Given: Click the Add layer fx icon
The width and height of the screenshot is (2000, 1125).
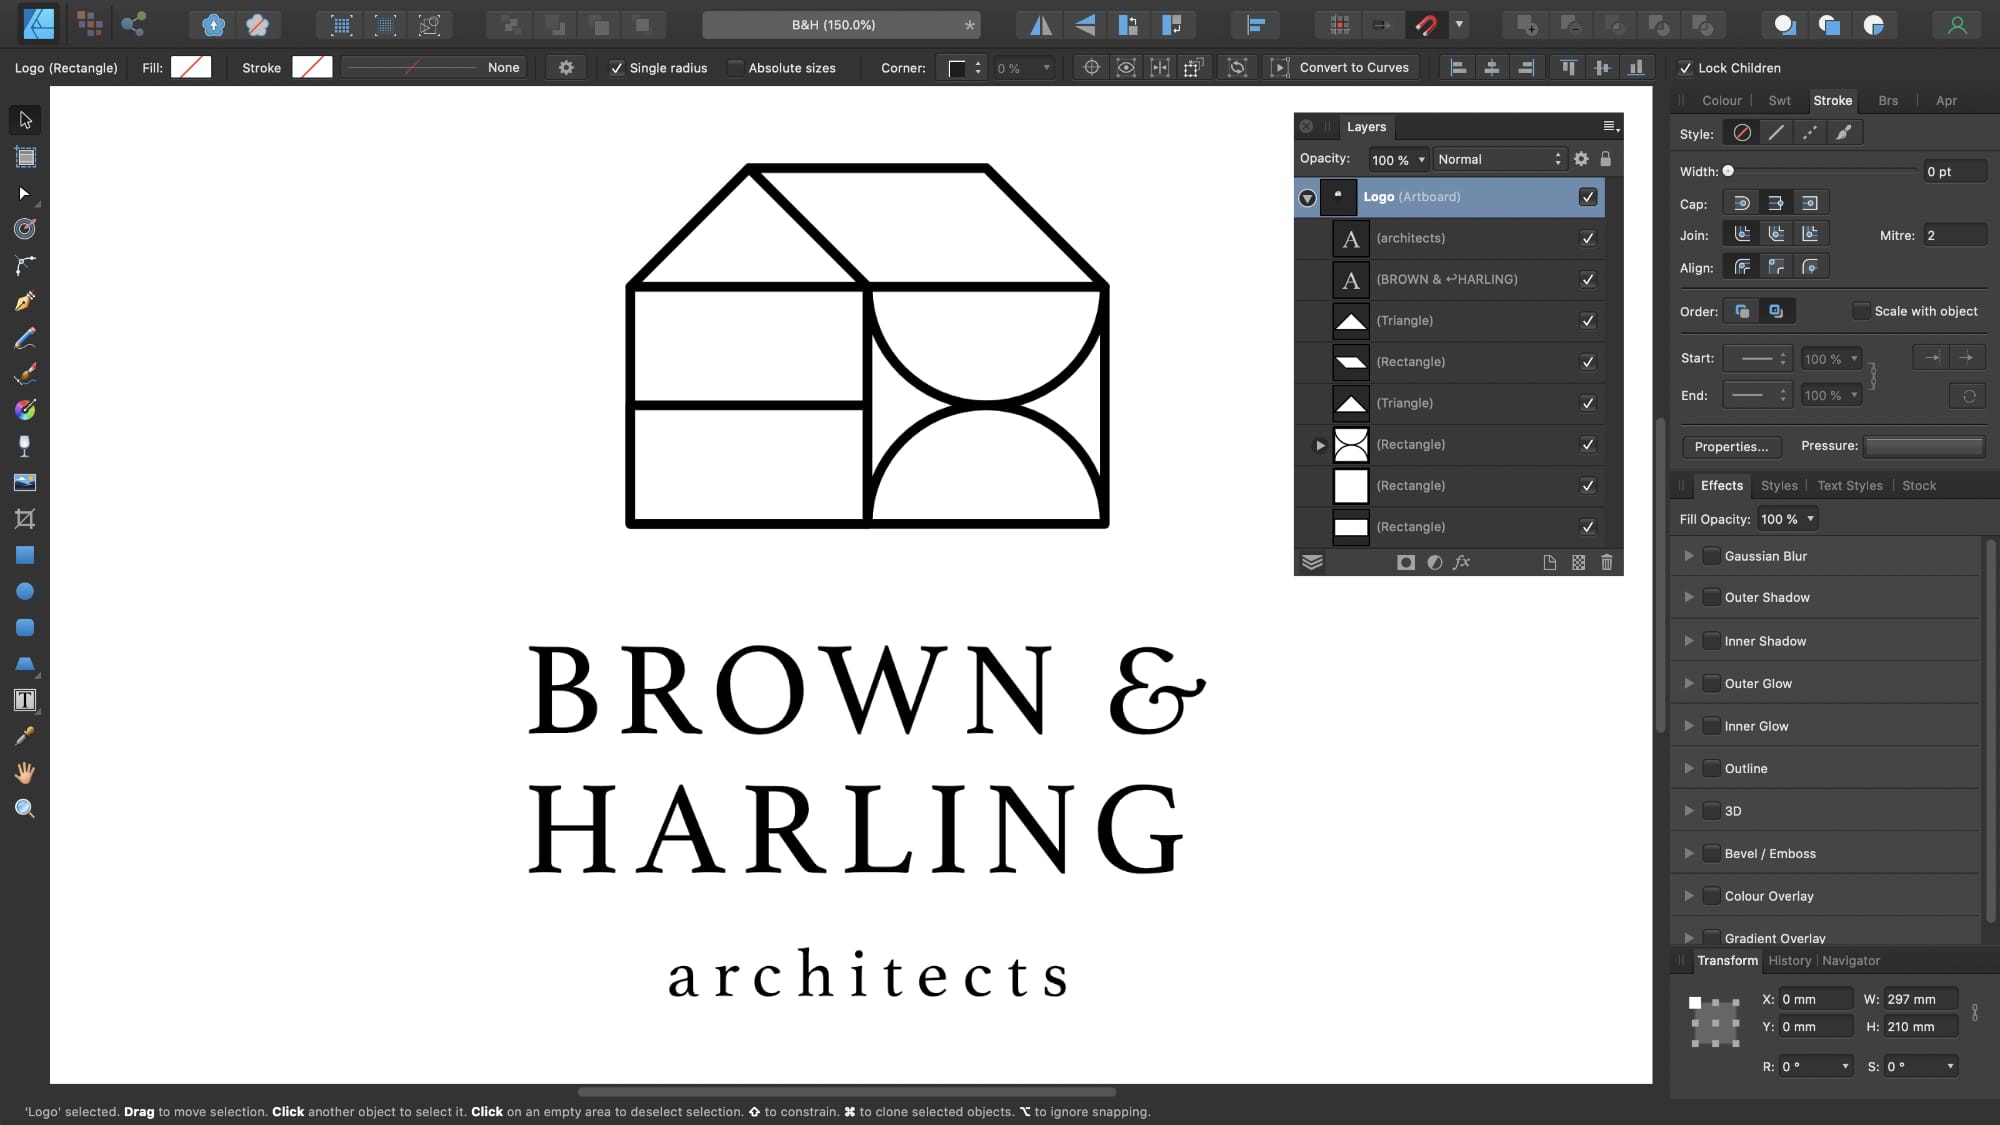Looking at the screenshot, I should [1462, 563].
